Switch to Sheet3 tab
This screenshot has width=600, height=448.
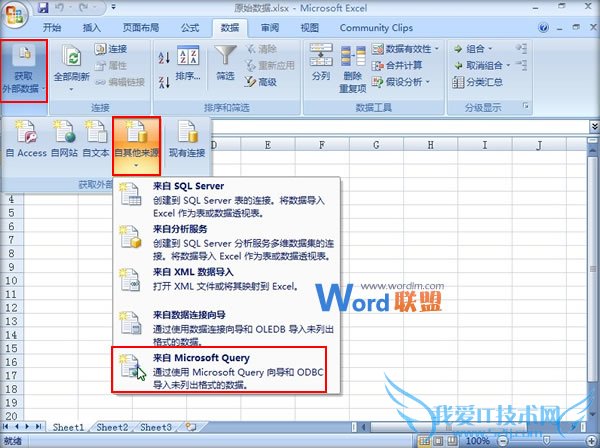[155, 427]
